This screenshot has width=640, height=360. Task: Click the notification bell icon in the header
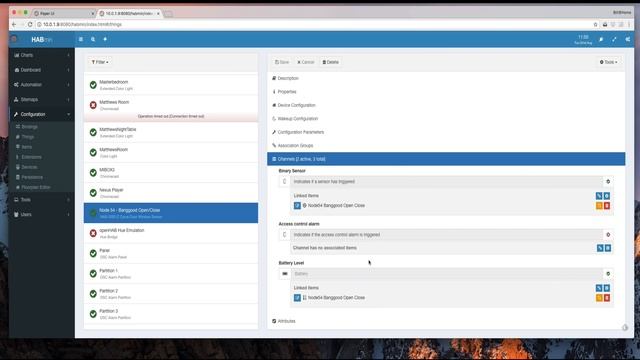(105, 39)
